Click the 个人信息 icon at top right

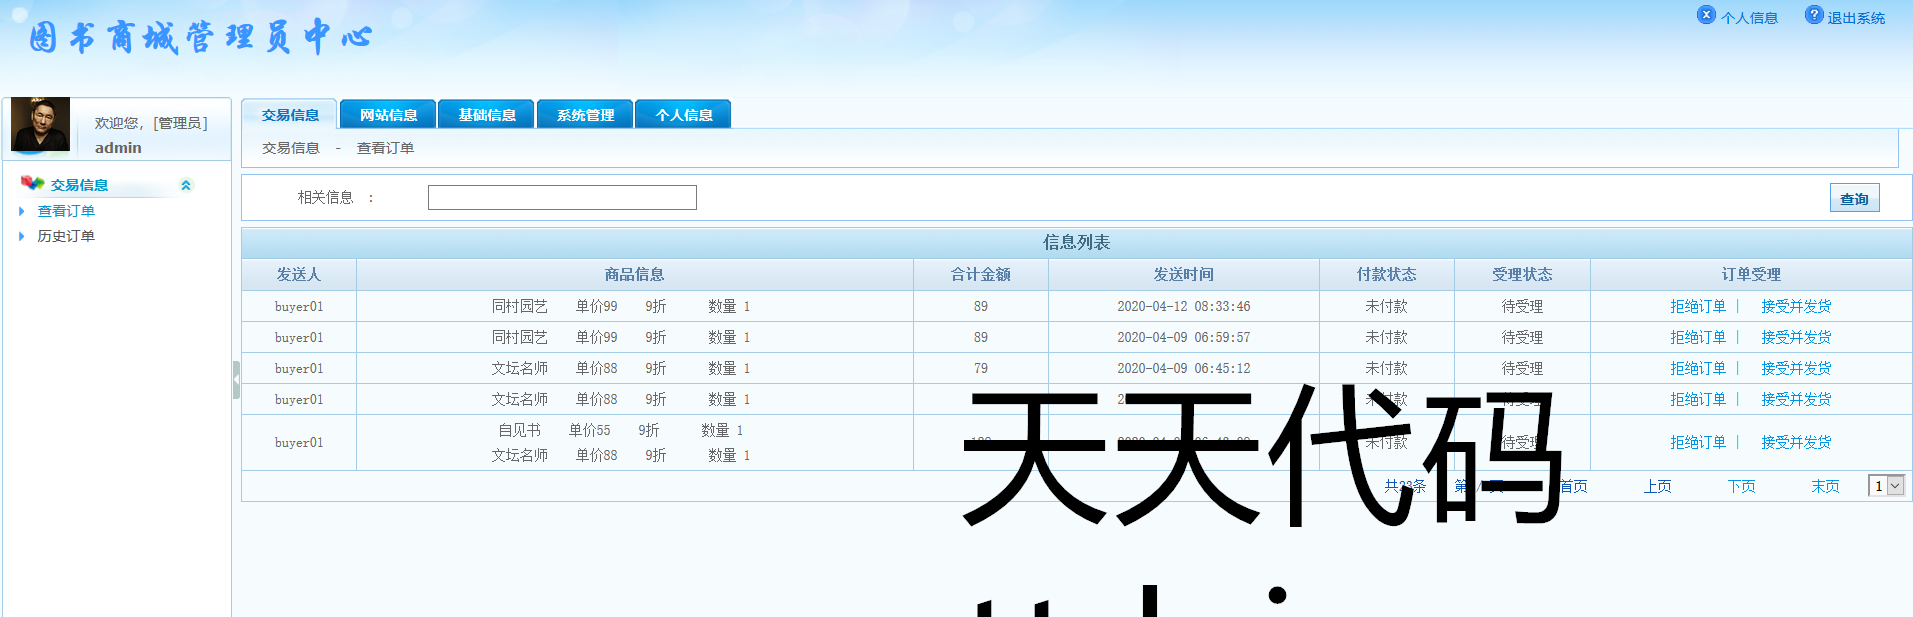(1706, 15)
